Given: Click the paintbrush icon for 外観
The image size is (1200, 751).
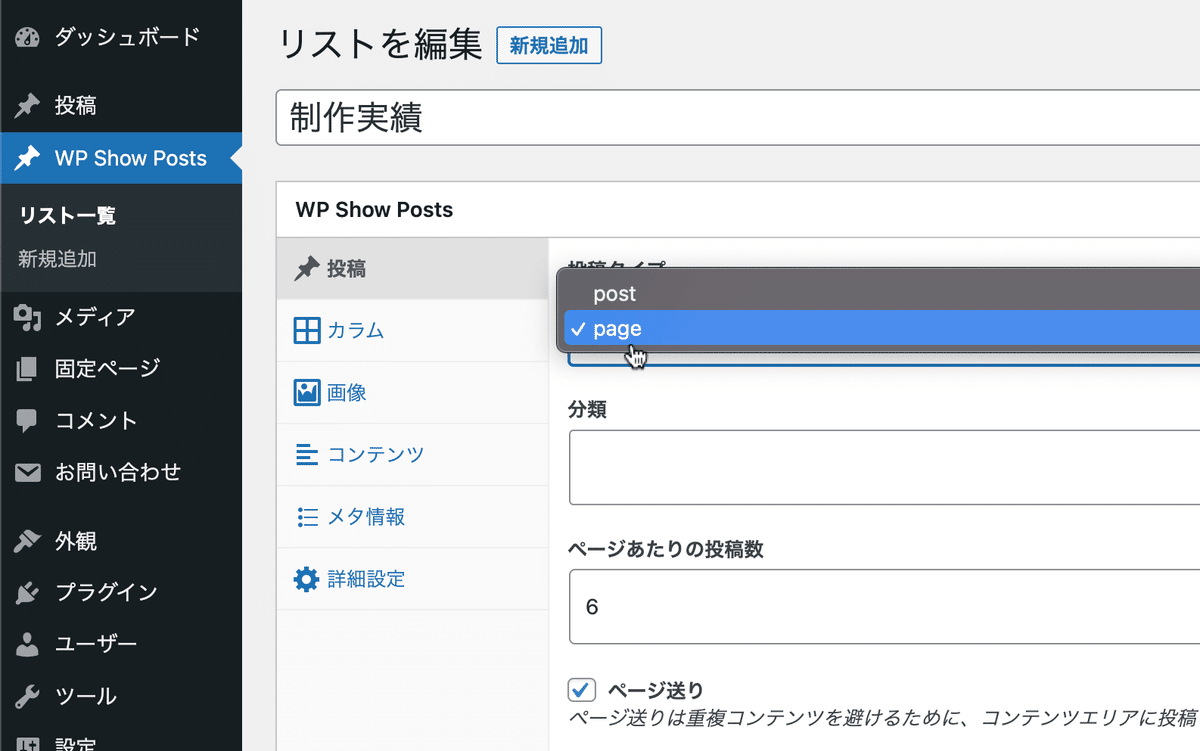Looking at the screenshot, I should pyautogui.click(x=27, y=541).
